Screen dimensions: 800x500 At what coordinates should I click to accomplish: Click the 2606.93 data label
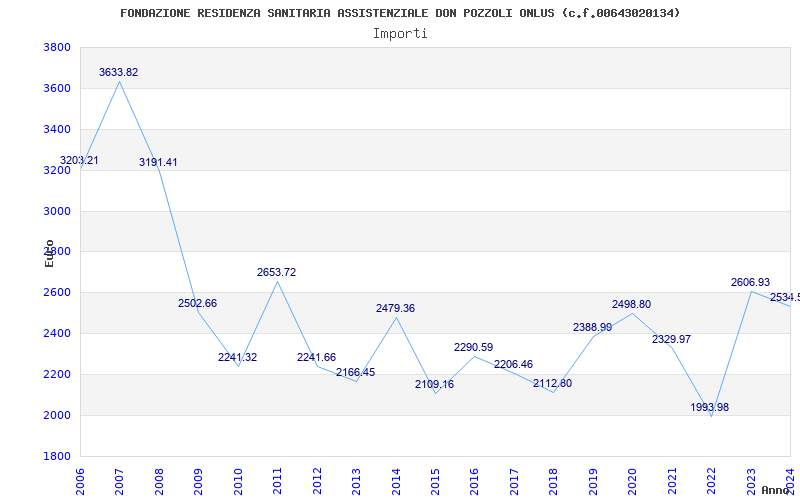751,282
